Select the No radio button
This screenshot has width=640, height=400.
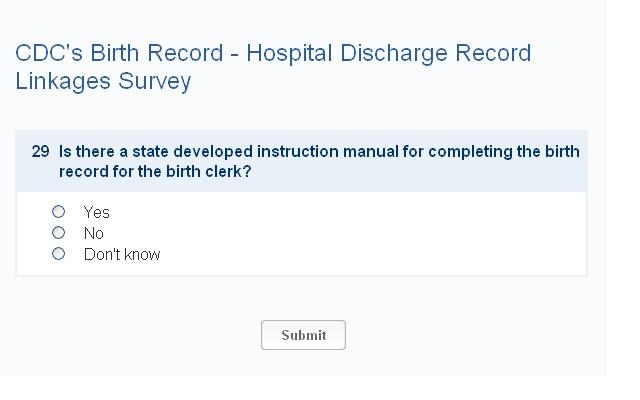coord(58,233)
